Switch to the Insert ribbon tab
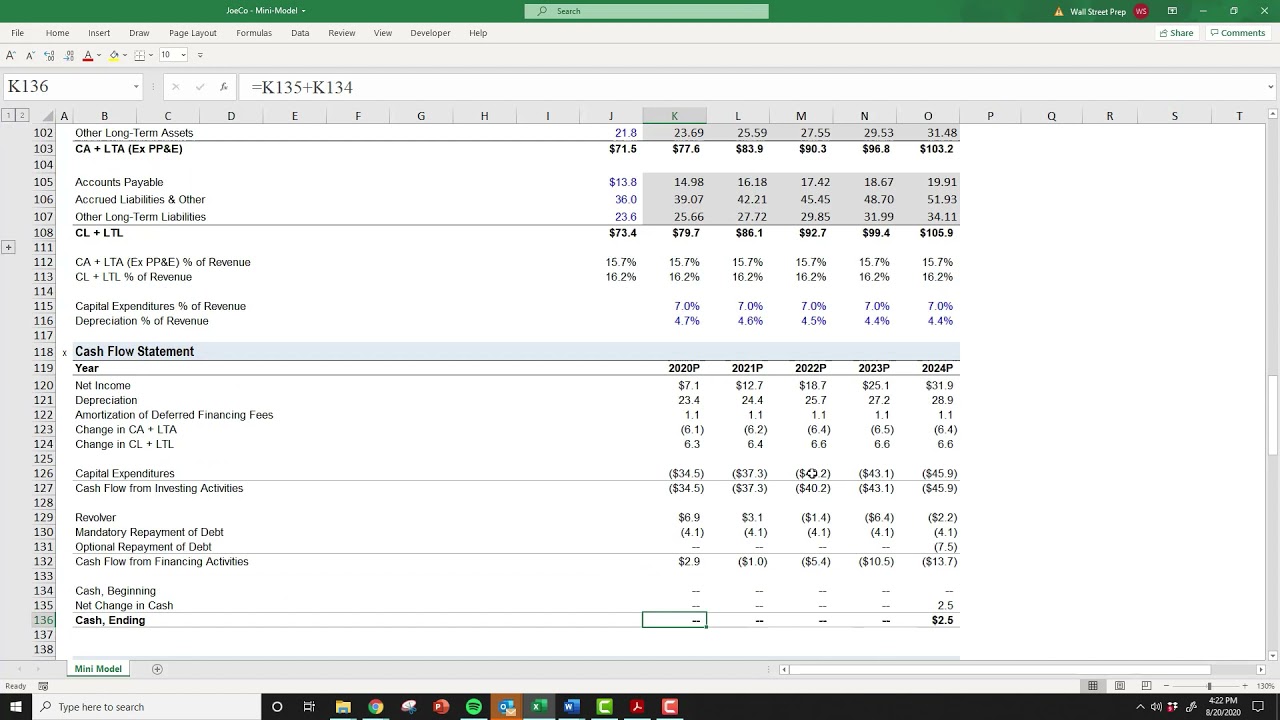 pyautogui.click(x=99, y=33)
